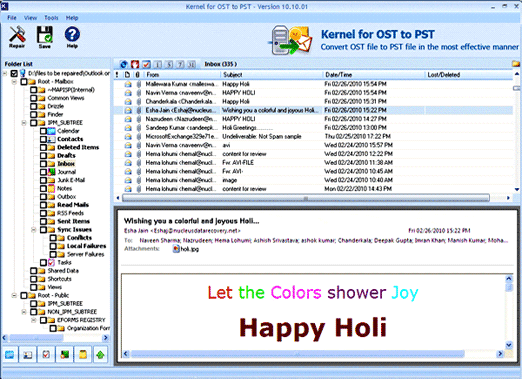
Task: Sort emails by the Subject column header
Action: (x=271, y=75)
